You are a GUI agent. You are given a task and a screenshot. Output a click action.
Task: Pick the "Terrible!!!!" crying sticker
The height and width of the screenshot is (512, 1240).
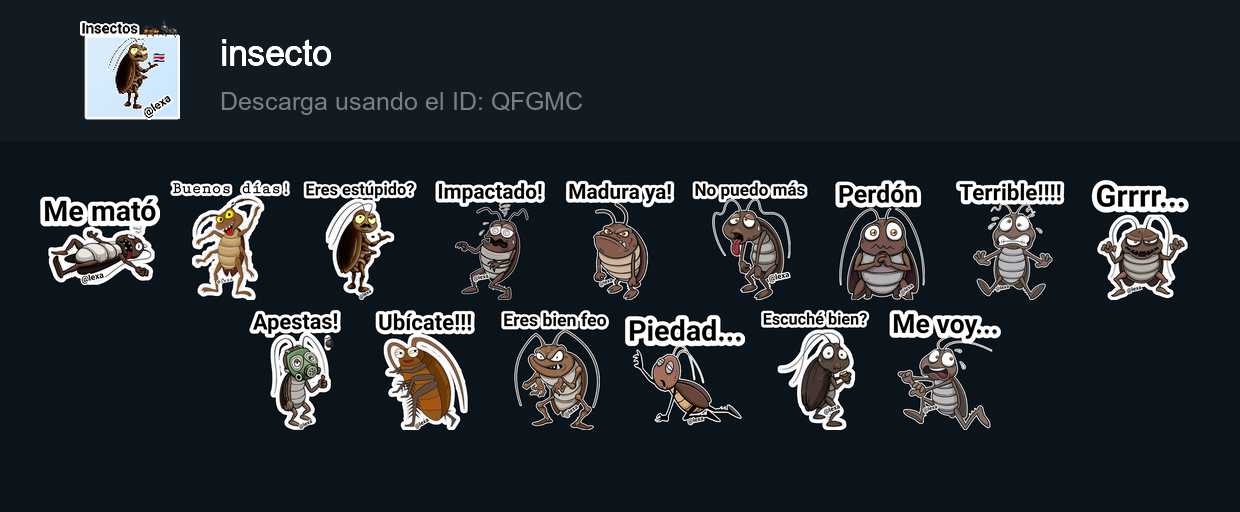1010,240
